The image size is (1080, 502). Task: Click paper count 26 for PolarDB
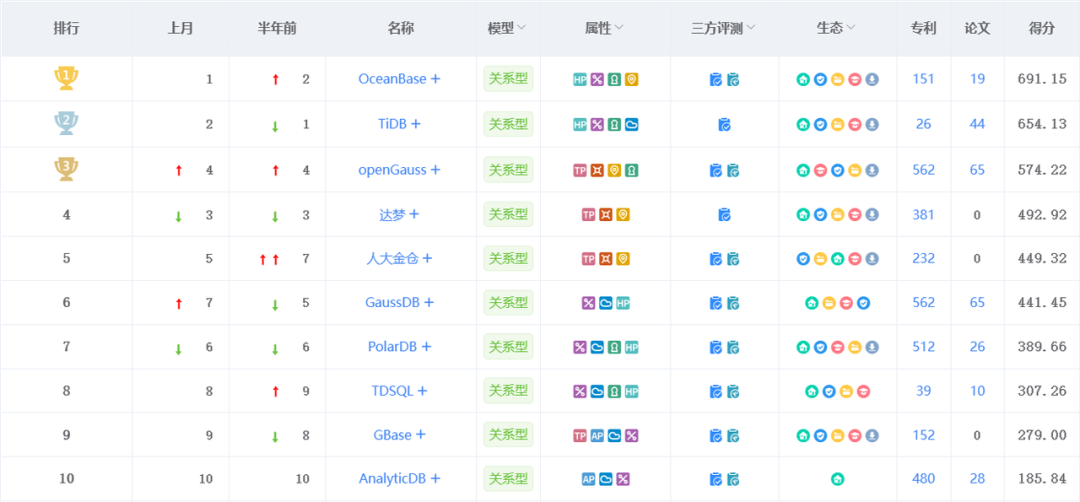coord(977,347)
